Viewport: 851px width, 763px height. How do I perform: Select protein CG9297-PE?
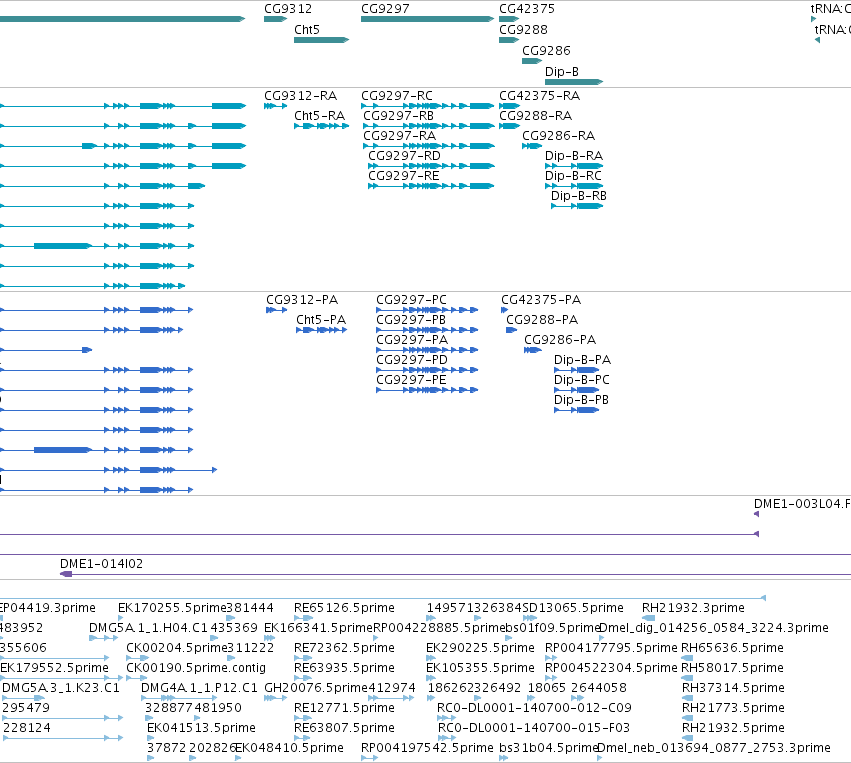427,390
